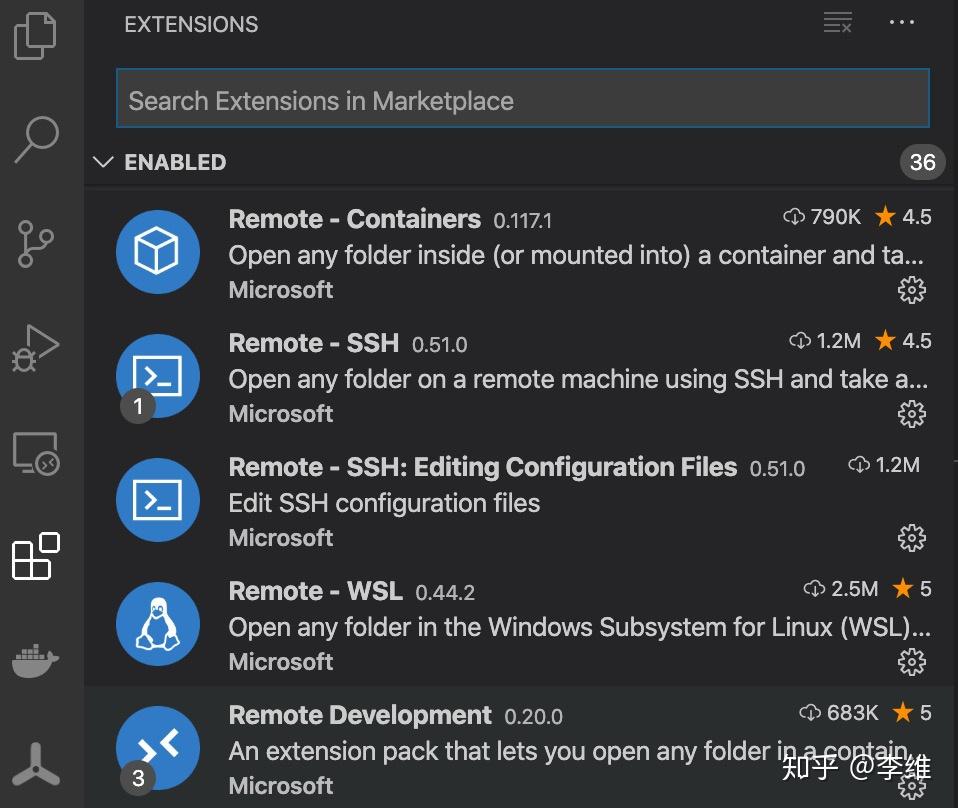Open settings gear for Remote - Containers

pyautogui.click(x=911, y=290)
